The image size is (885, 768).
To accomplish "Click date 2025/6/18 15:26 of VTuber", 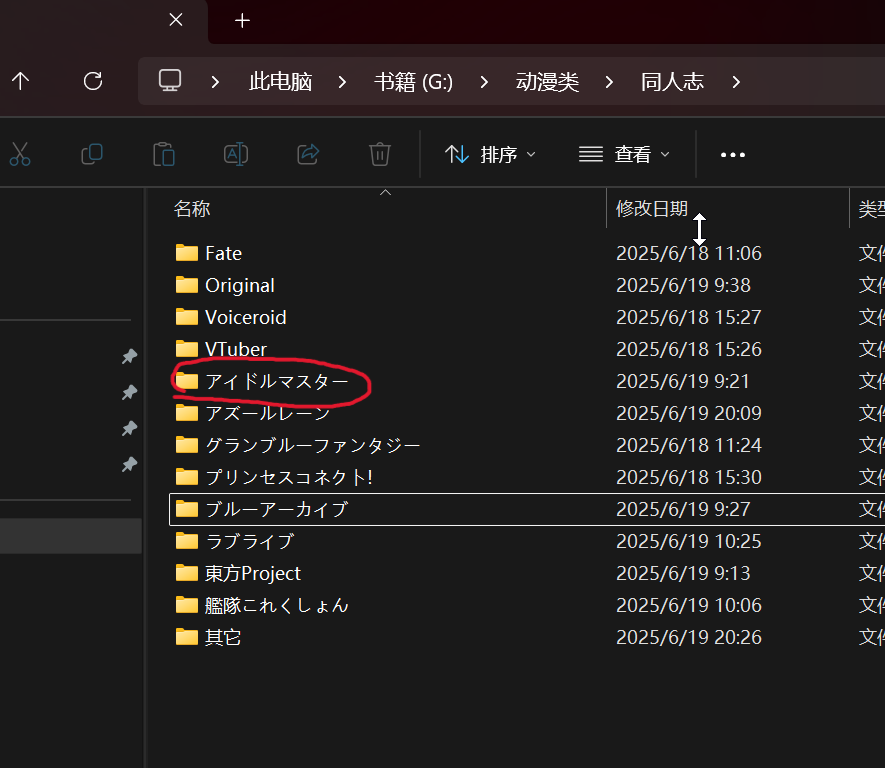I will coord(689,349).
